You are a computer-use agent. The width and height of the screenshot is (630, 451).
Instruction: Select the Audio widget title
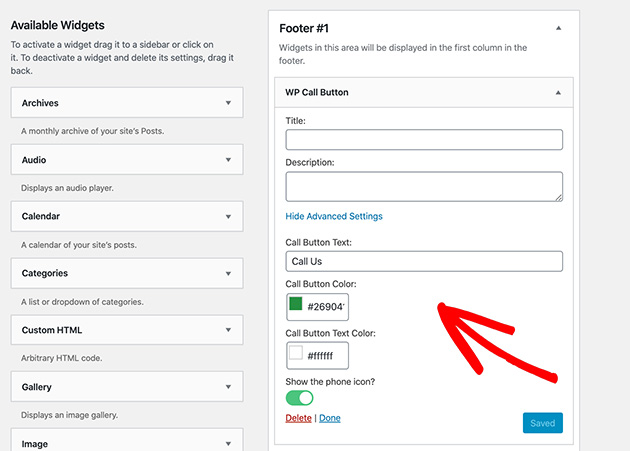click(34, 160)
